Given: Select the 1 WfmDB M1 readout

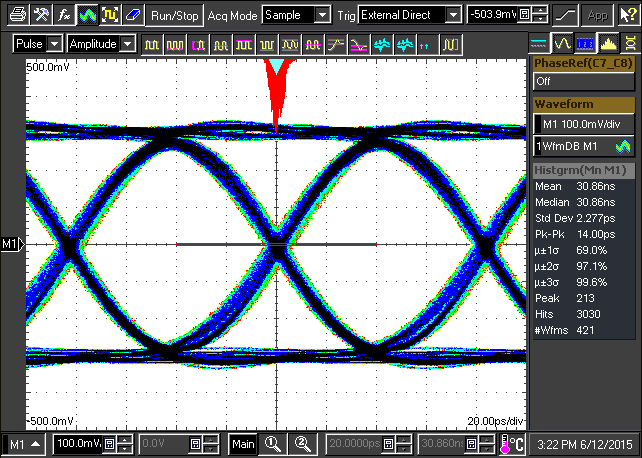Looking at the screenshot, I should point(584,146).
